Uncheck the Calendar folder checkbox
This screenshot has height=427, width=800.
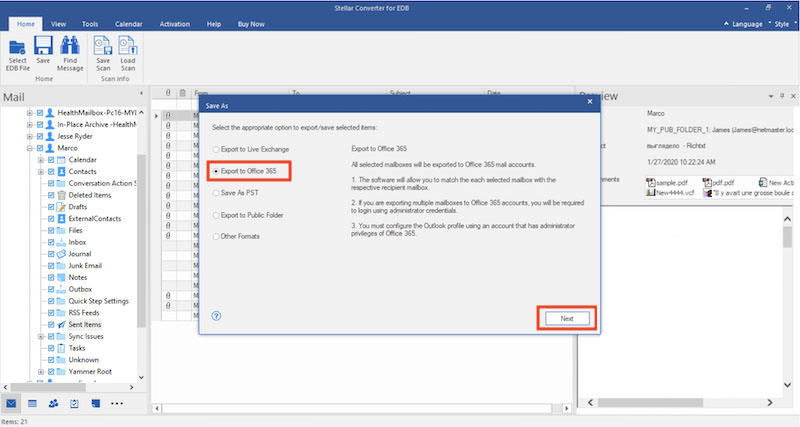pyautogui.click(x=51, y=160)
